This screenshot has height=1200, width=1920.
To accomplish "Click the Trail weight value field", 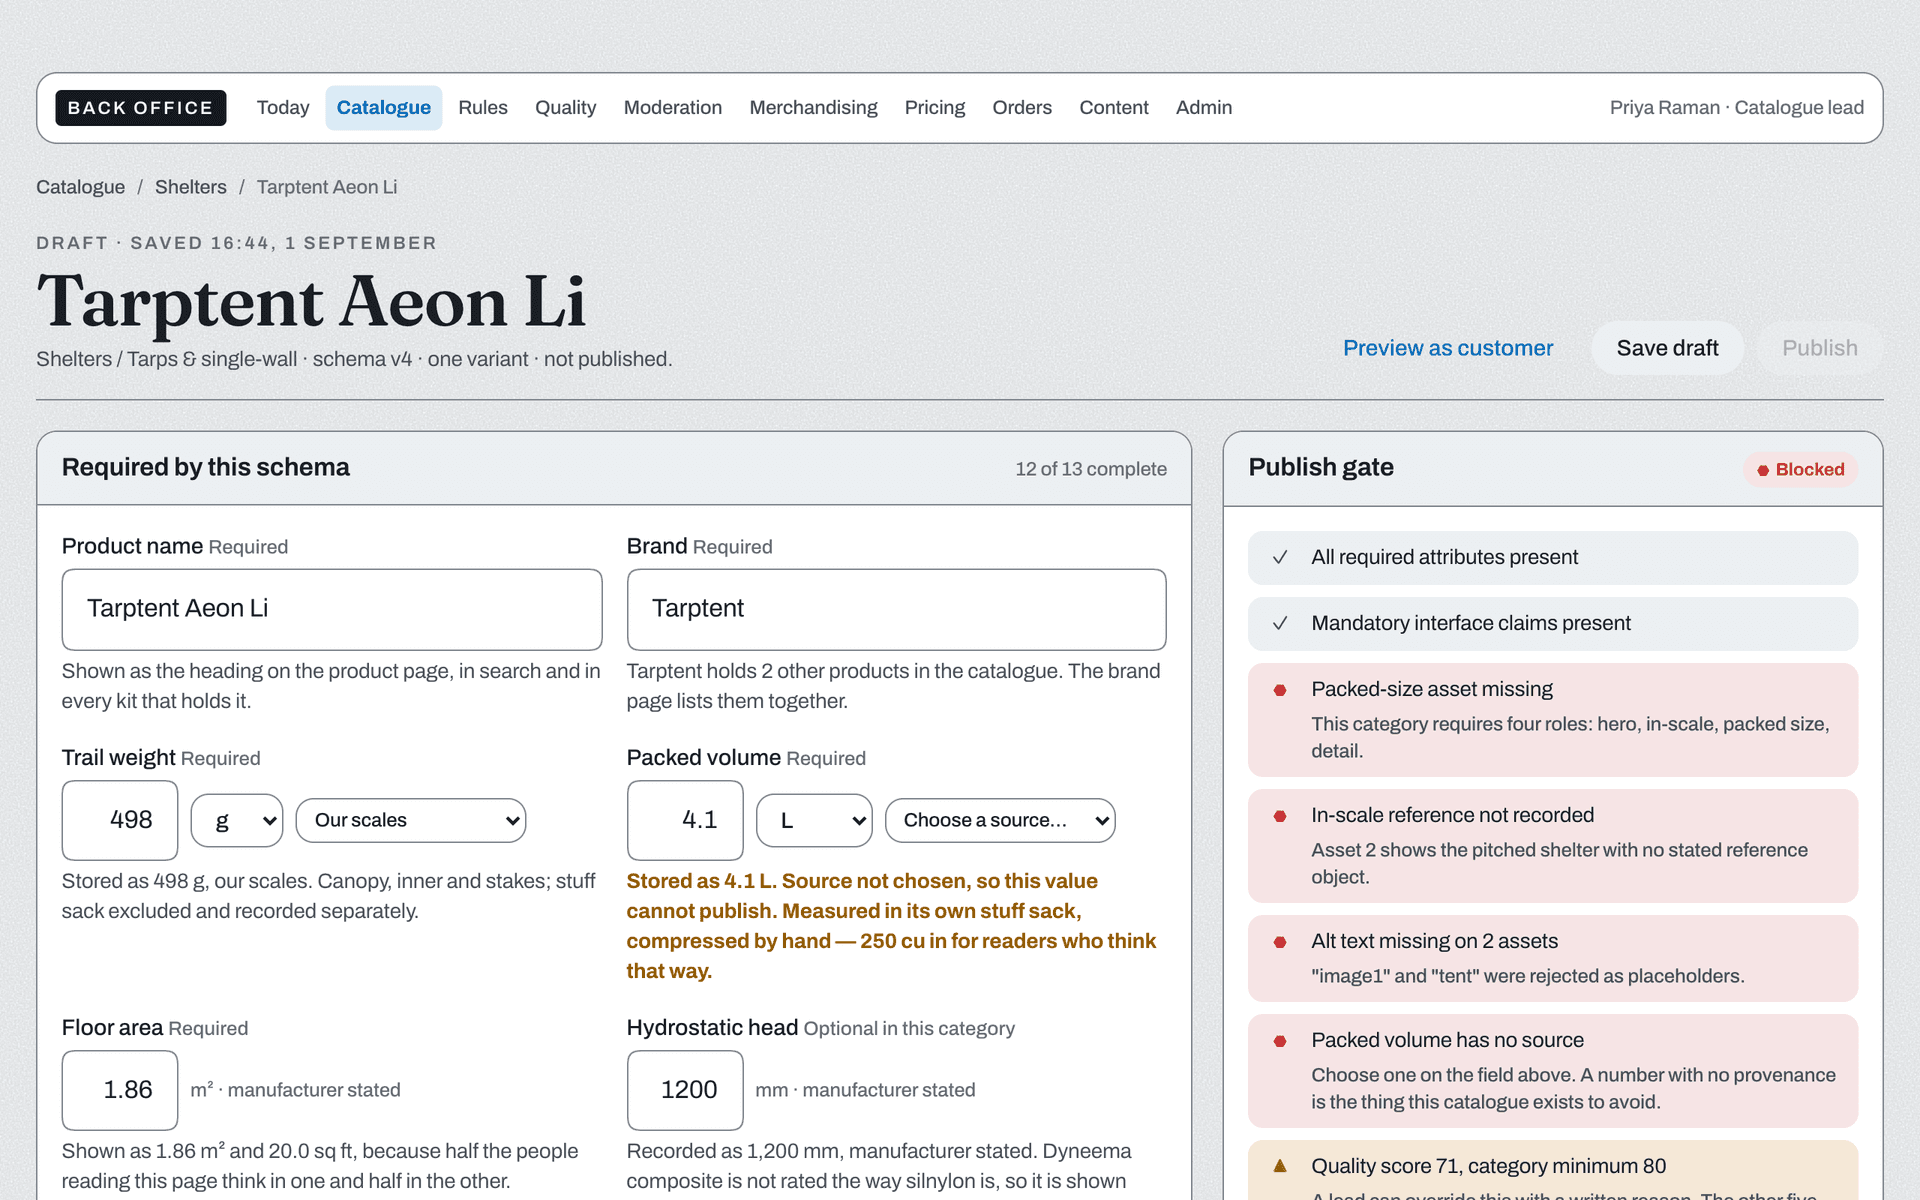I will 120,820.
